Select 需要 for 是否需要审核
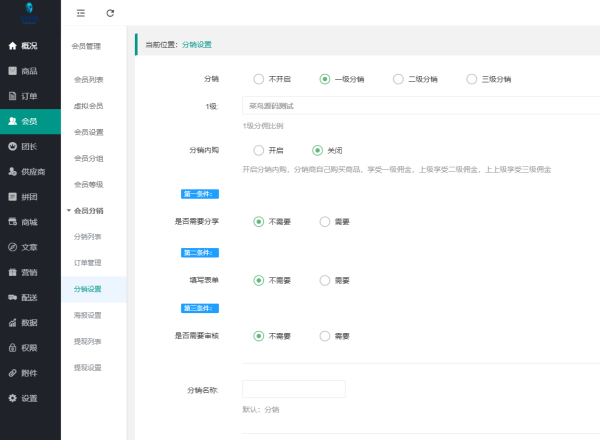Viewport: 600px width, 440px height. point(325,336)
